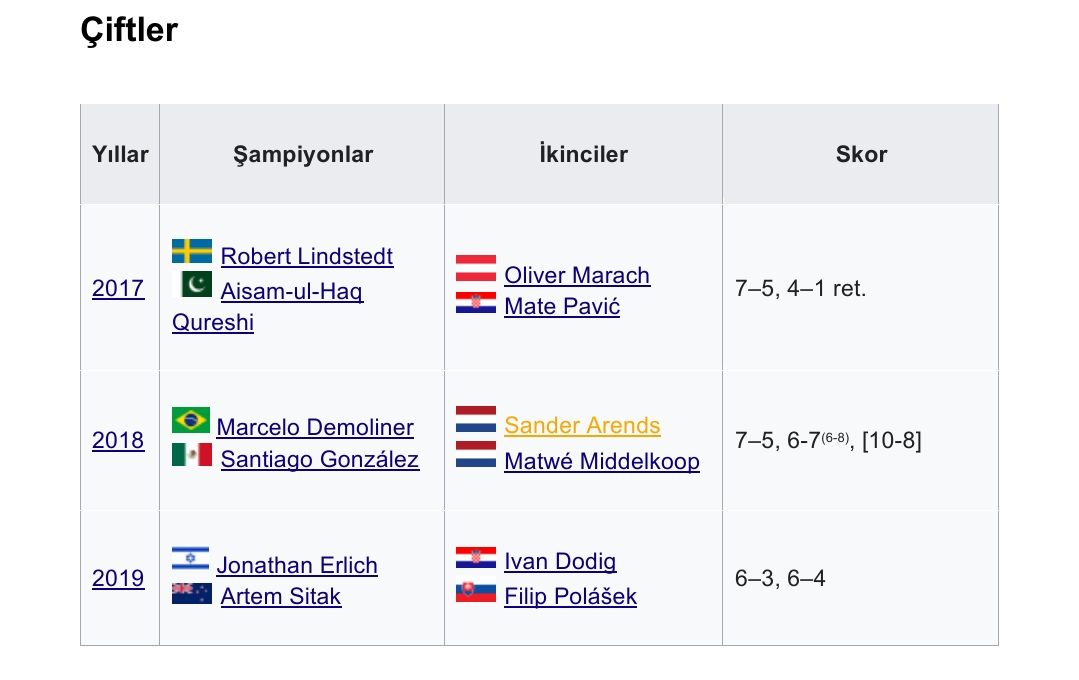Open the 2018 year link
This screenshot has height=680, width=1079.
pyautogui.click(x=118, y=440)
